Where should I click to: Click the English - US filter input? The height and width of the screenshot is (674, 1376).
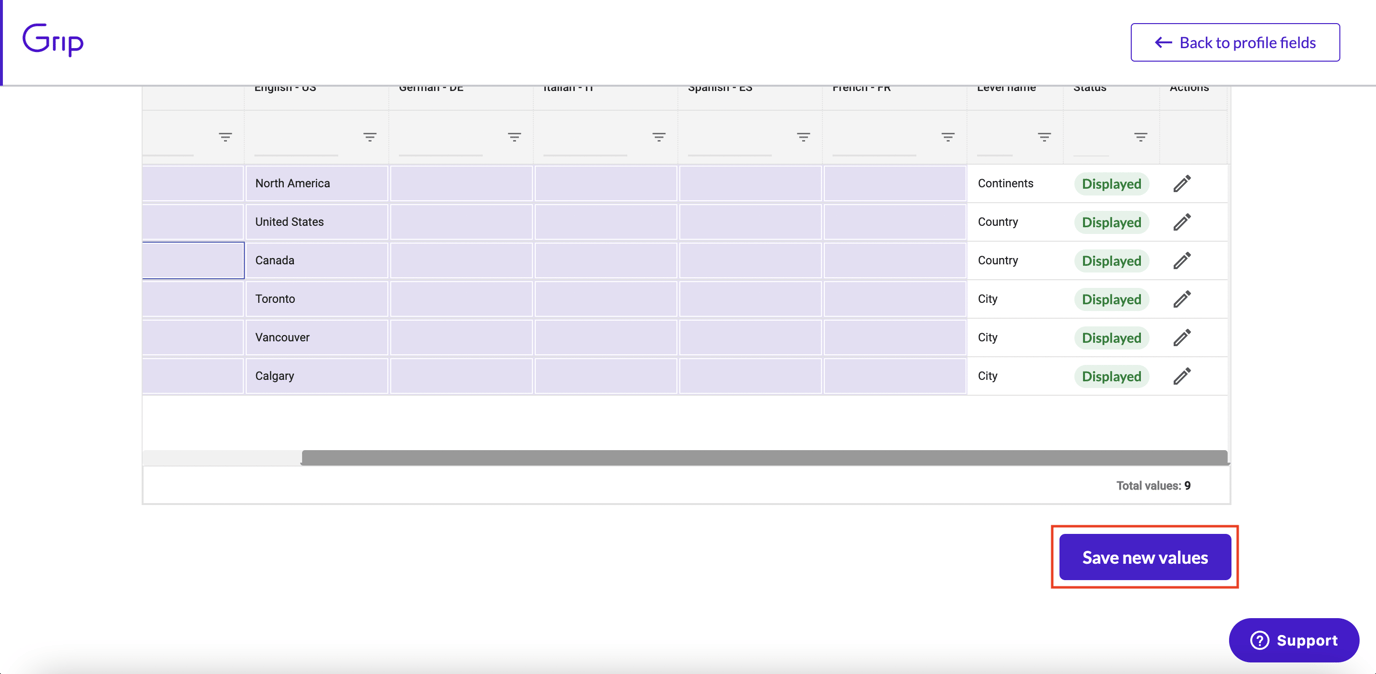point(297,138)
